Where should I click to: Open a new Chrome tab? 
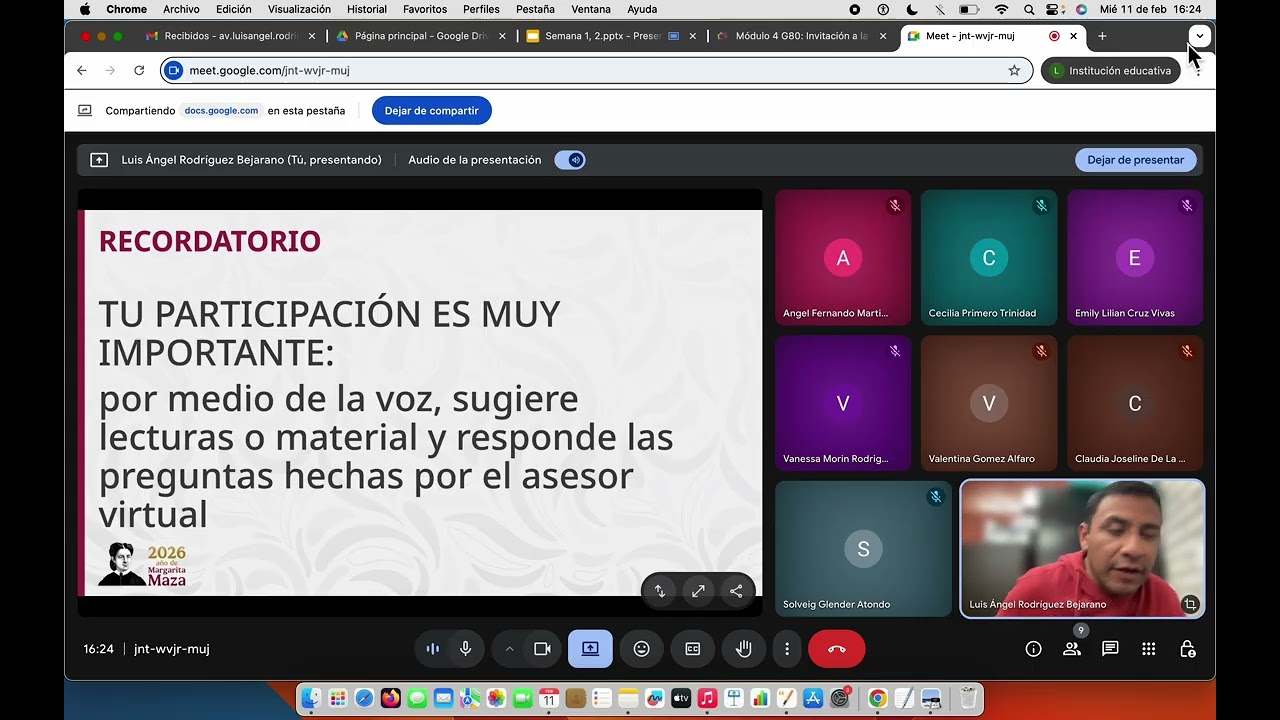click(1102, 36)
